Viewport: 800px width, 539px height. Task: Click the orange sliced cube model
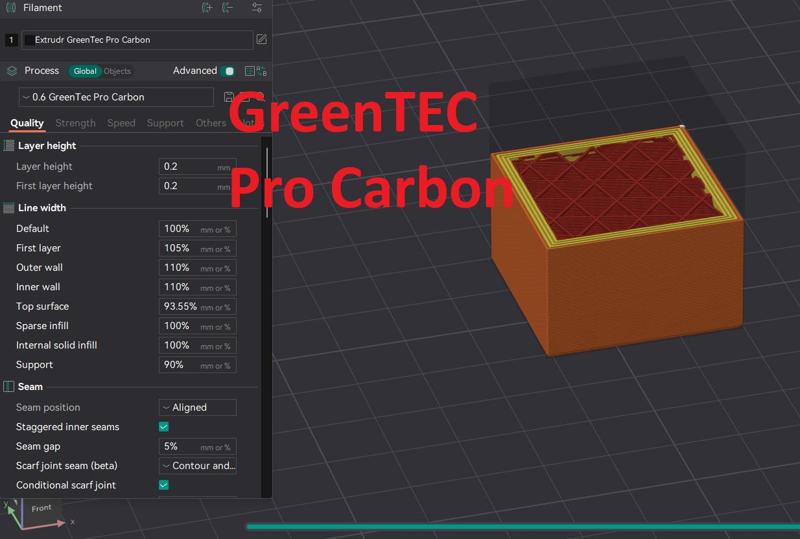coord(617,240)
